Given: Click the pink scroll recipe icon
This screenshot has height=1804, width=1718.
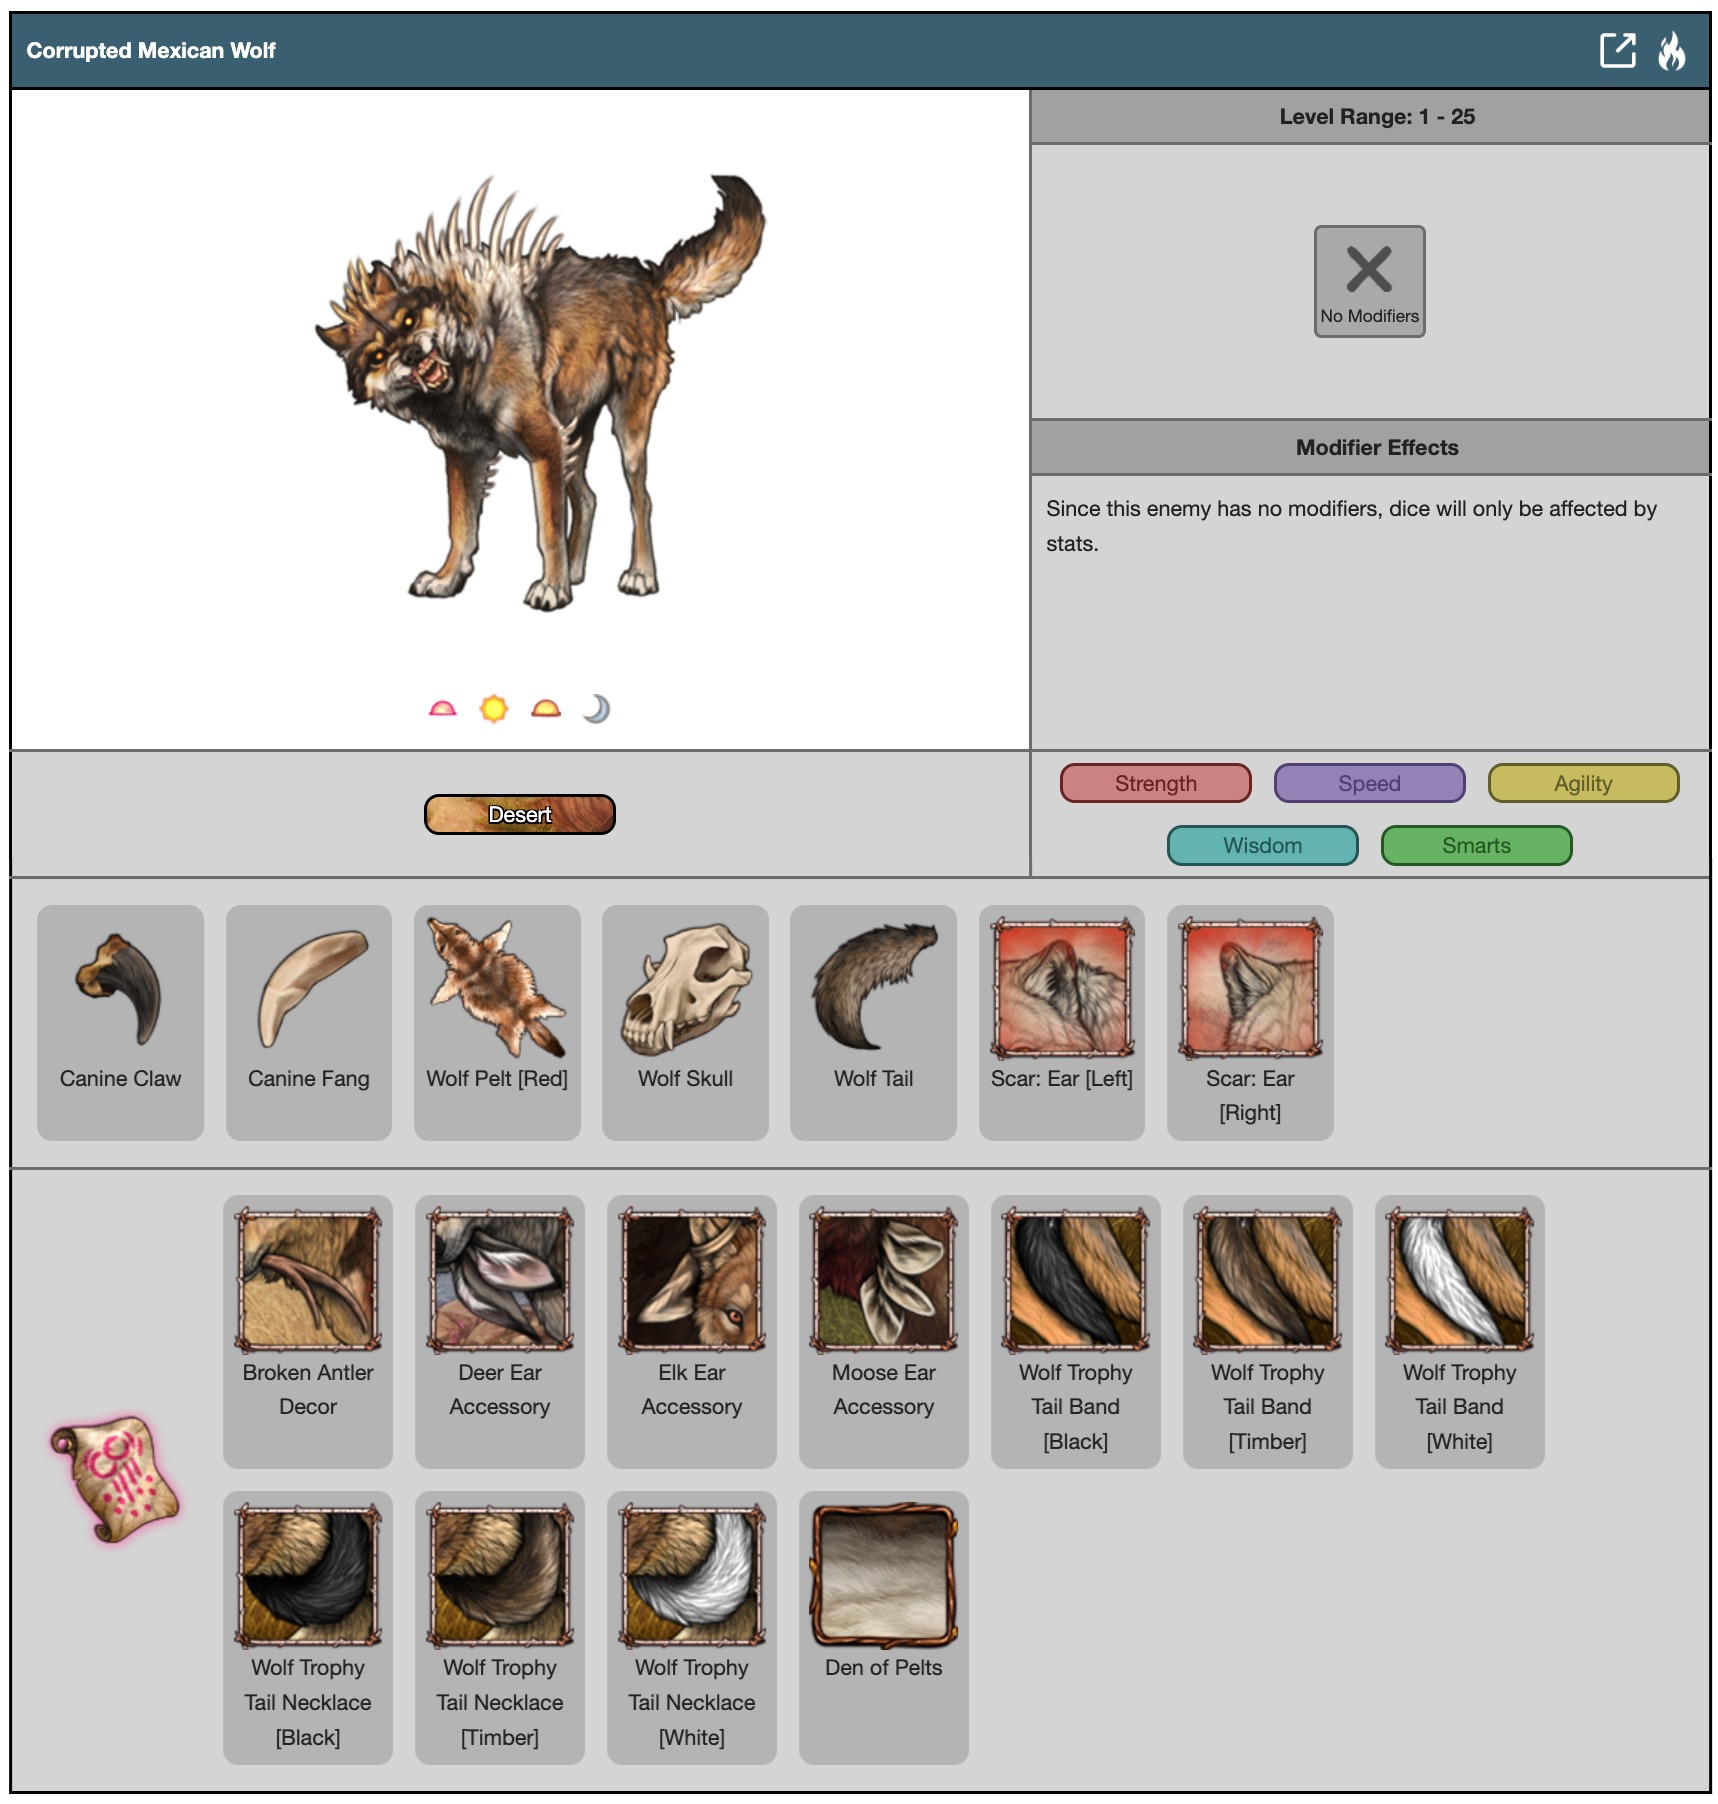Looking at the screenshot, I should point(116,1479).
